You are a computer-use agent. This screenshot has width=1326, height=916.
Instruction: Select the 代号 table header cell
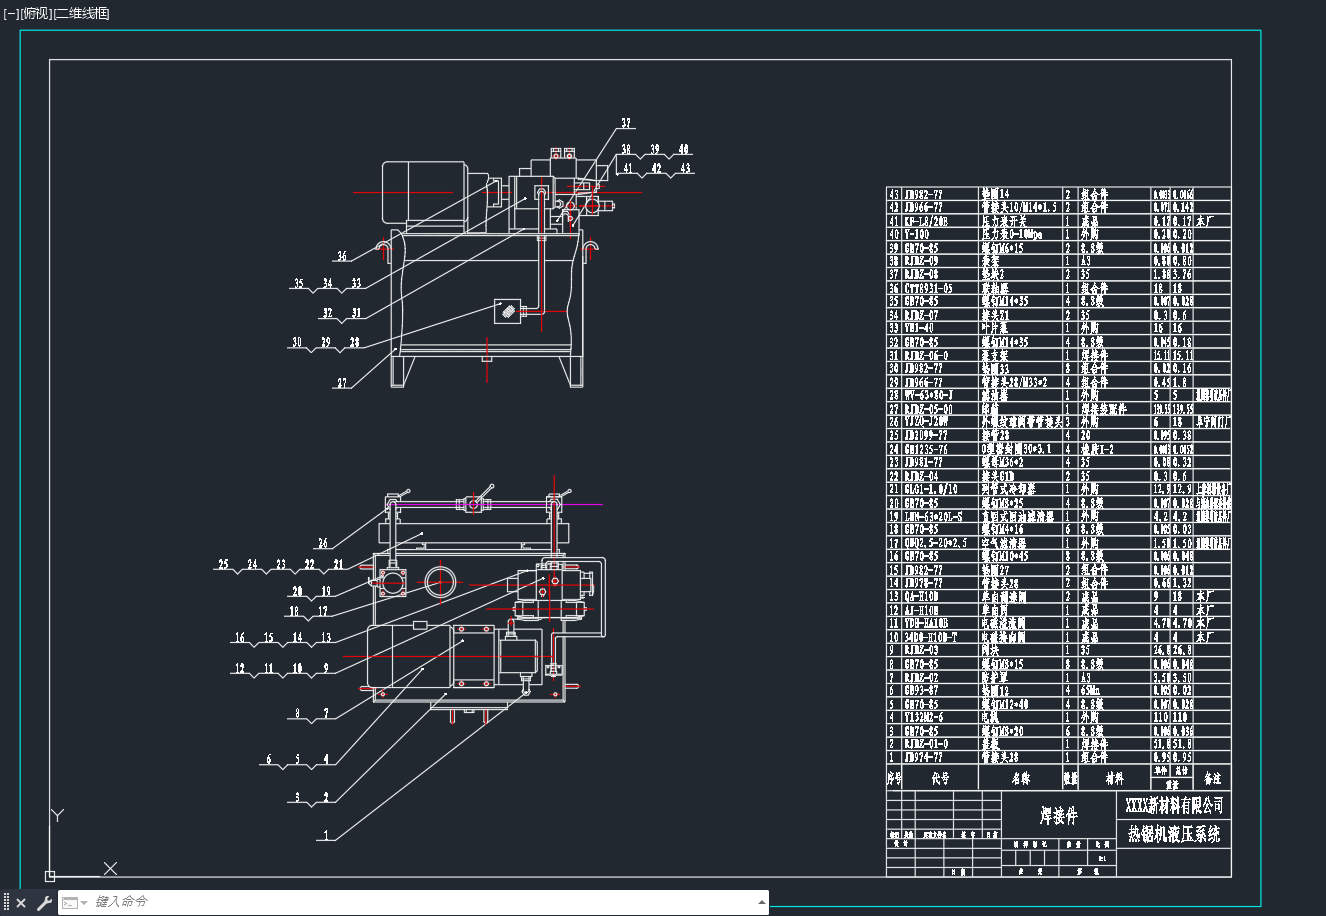tap(940, 777)
